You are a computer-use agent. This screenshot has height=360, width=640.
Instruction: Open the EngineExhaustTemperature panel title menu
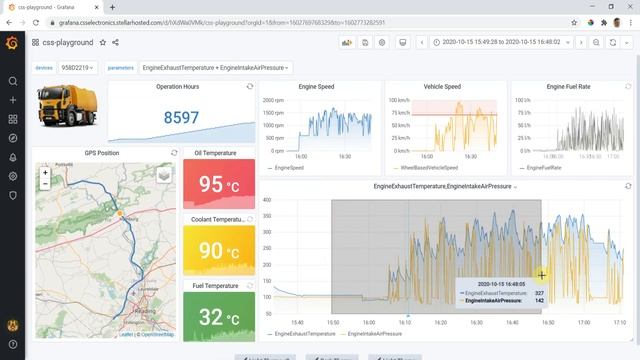445,187
